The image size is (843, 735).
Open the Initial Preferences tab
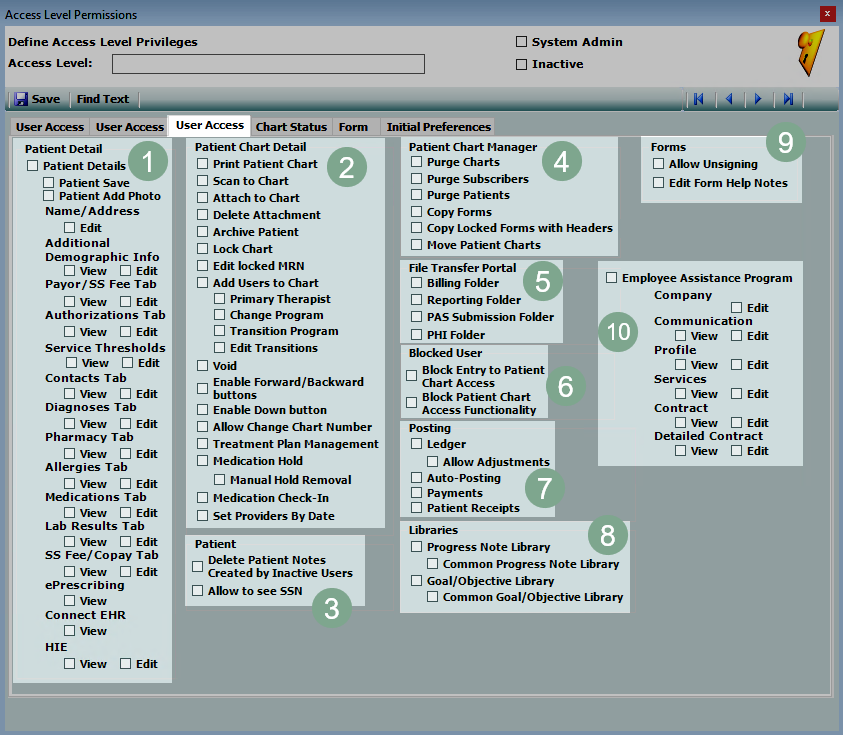(x=438, y=127)
